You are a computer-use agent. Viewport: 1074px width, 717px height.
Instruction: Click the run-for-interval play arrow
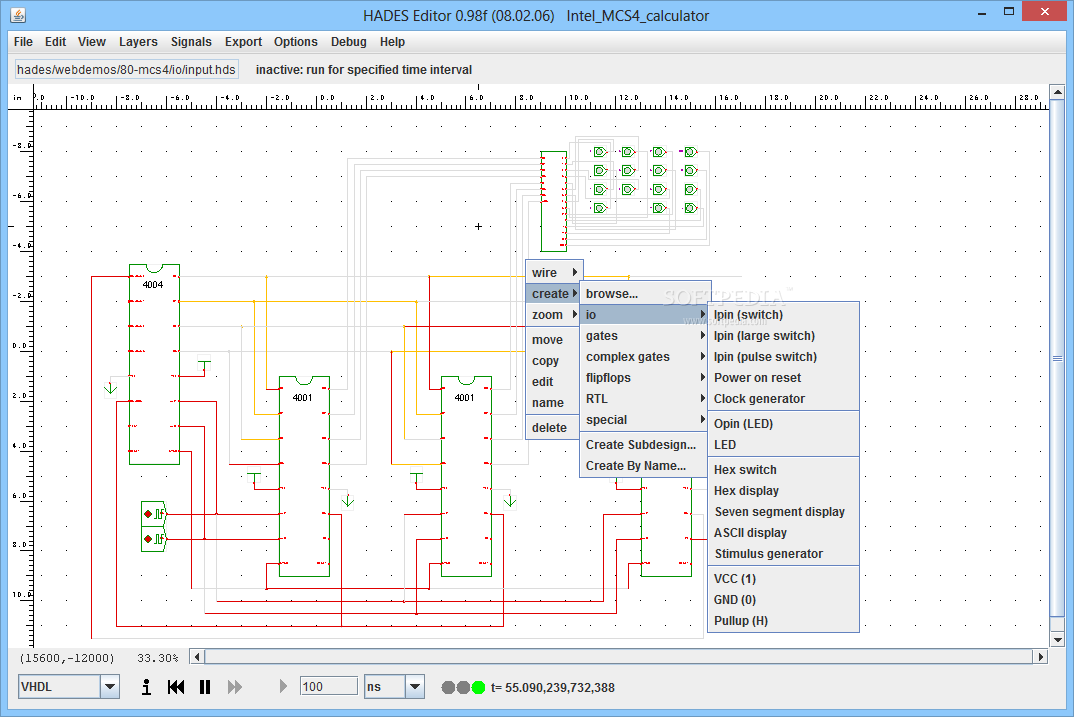(x=283, y=686)
